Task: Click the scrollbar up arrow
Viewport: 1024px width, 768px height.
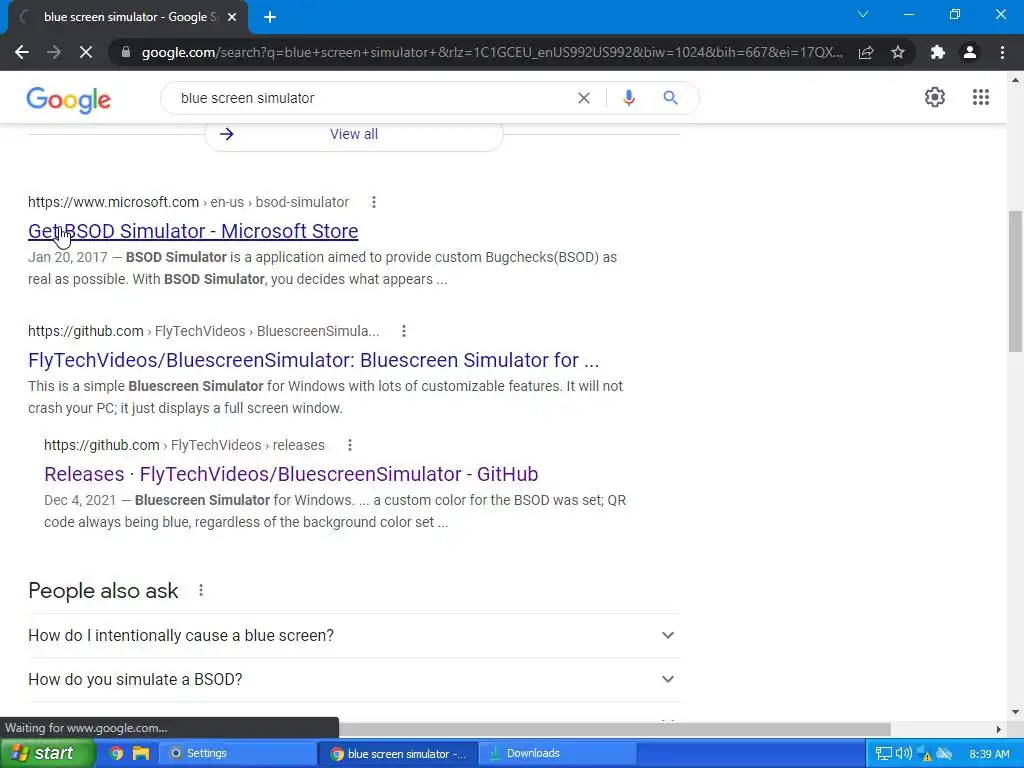Action: click(1015, 80)
